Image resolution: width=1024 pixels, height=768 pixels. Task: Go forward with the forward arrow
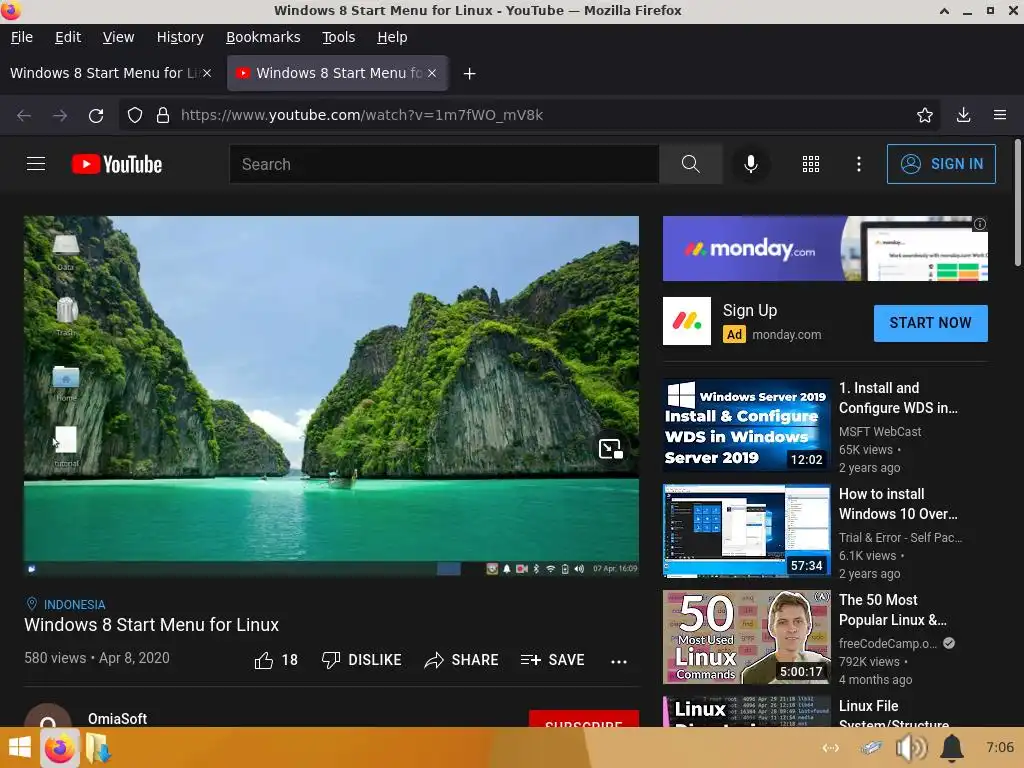coord(60,116)
